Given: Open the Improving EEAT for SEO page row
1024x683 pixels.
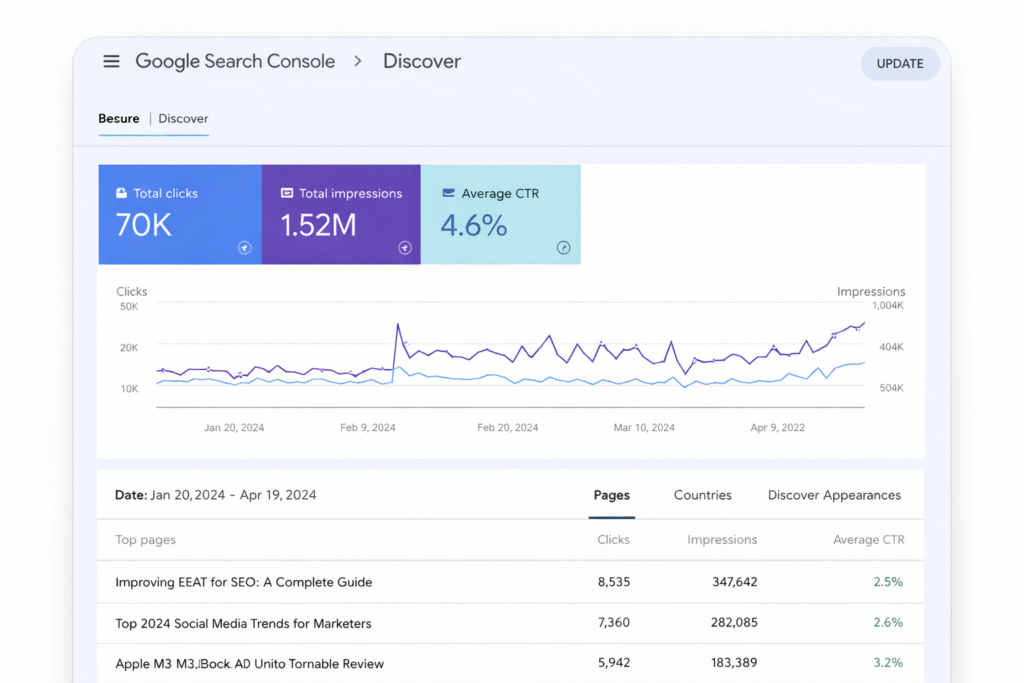Looking at the screenshot, I should click(x=243, y=582).
